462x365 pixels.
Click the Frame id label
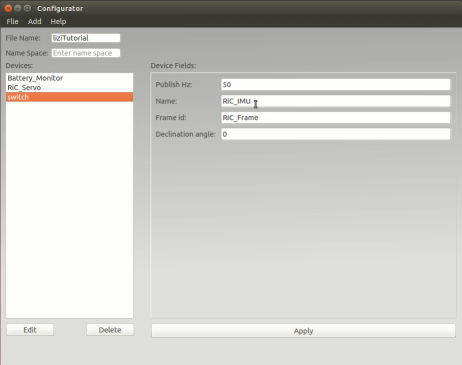(x=171, y=118)
